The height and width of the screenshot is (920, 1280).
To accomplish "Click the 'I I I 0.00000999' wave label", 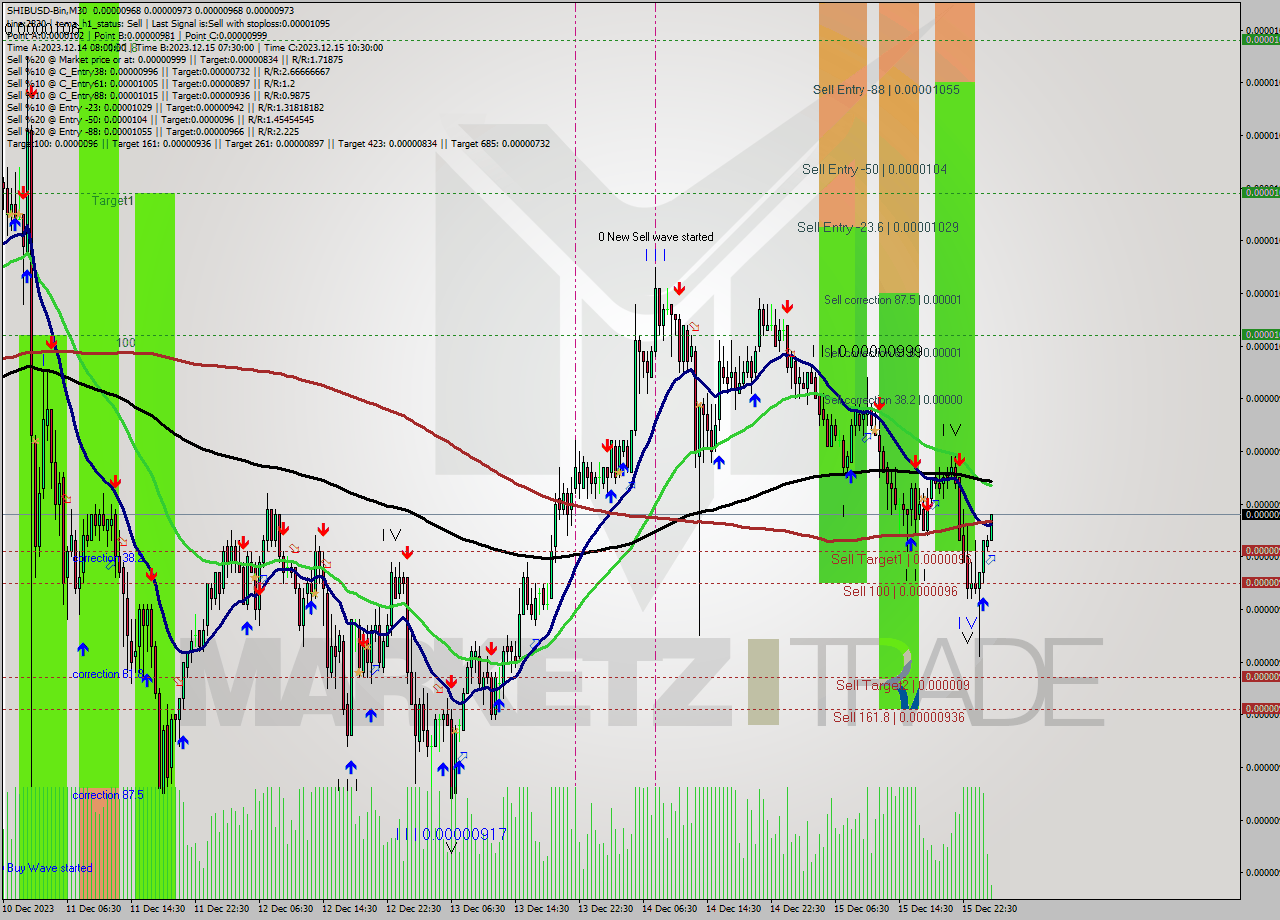I will pos(867,351).
